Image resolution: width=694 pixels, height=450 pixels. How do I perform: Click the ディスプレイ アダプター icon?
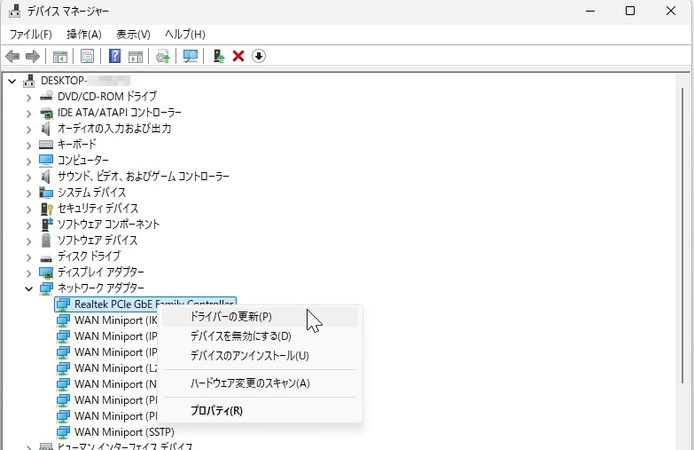tap(46, 272)
